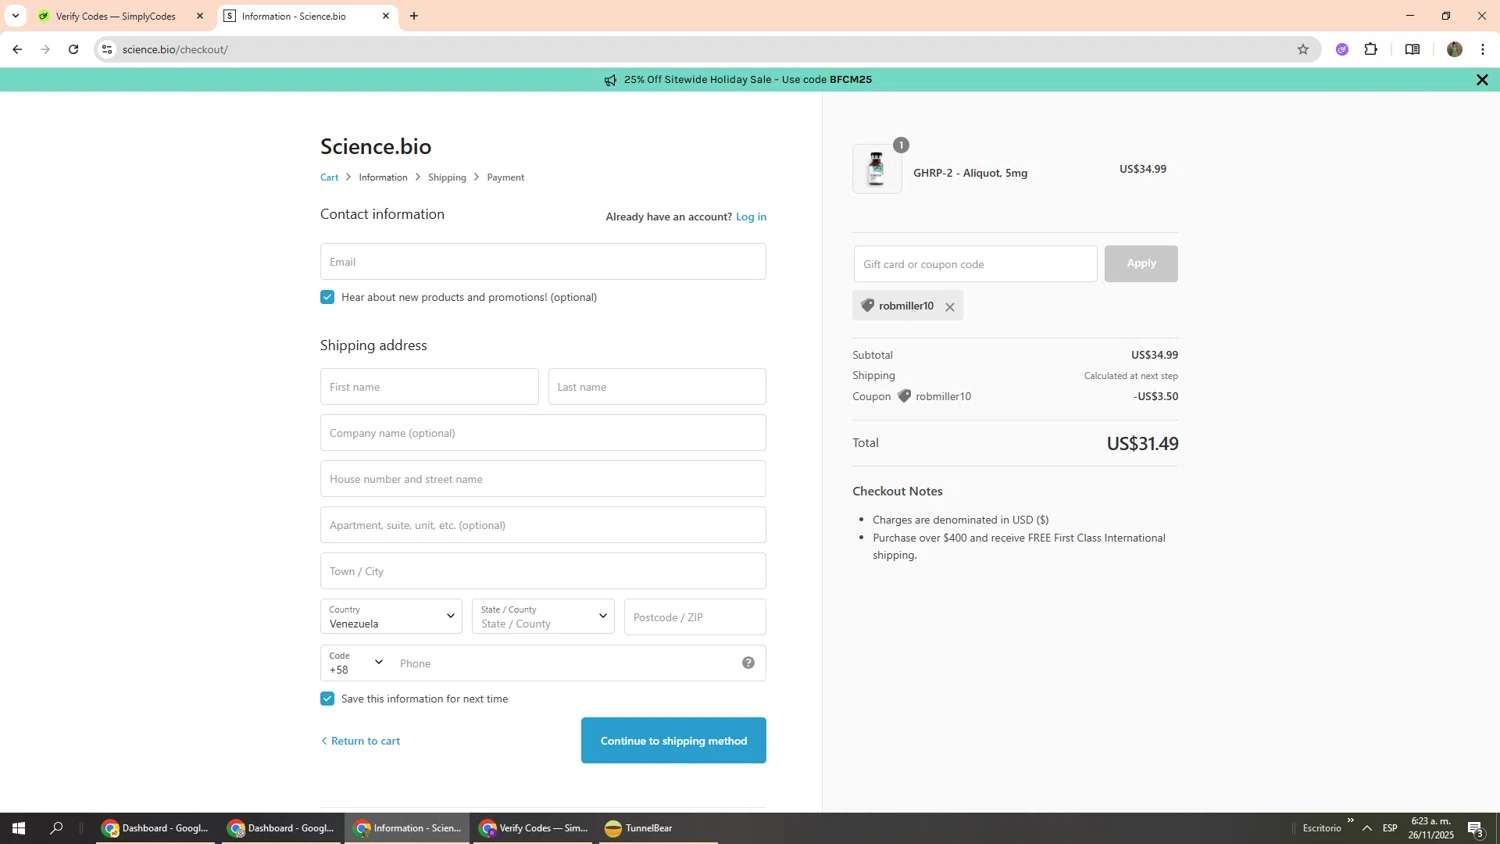Click the Information breadcrumb step
This screenshot has height=844, width=1500.
(x=383, y=177)
